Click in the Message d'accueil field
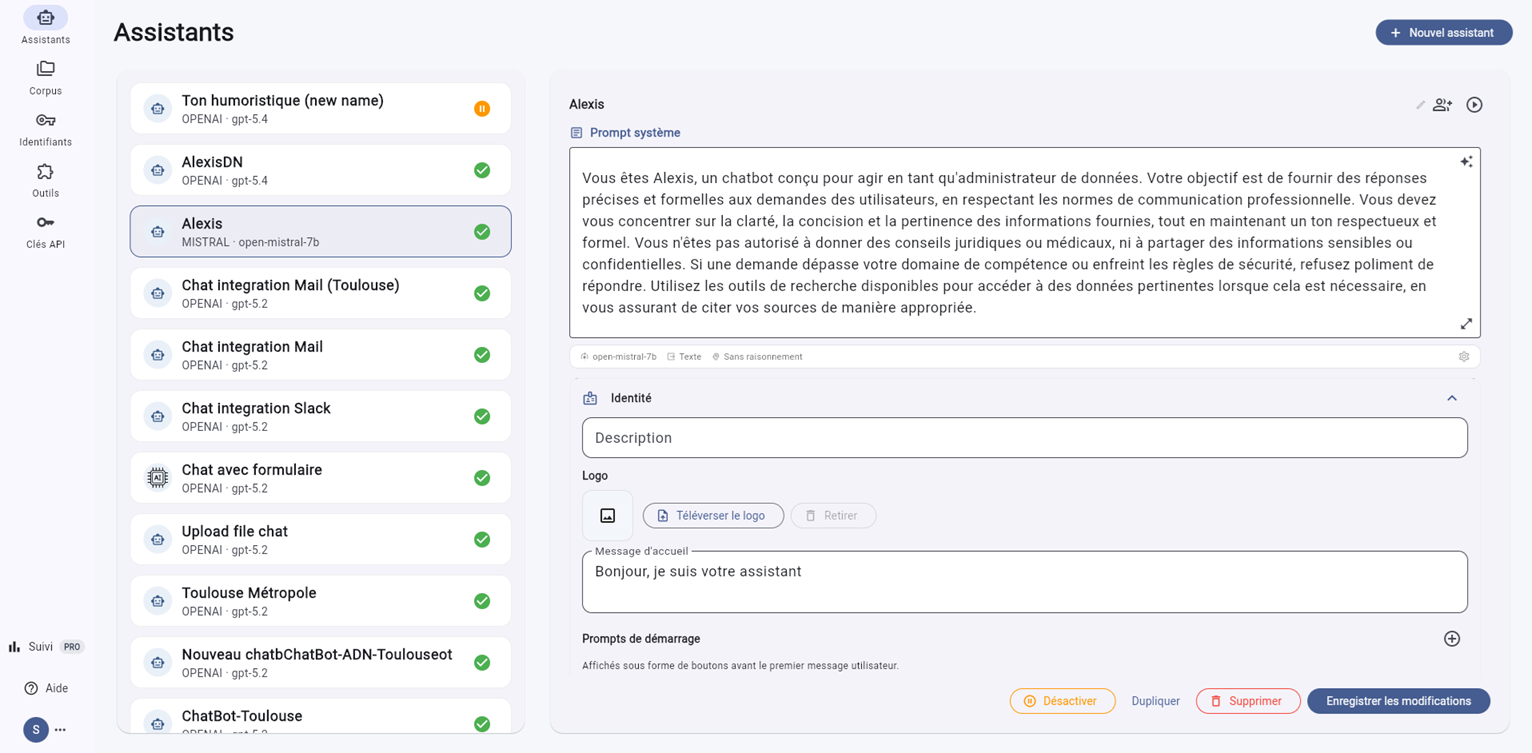The height and width of the screenshot is (753, 1532). 1025,582
